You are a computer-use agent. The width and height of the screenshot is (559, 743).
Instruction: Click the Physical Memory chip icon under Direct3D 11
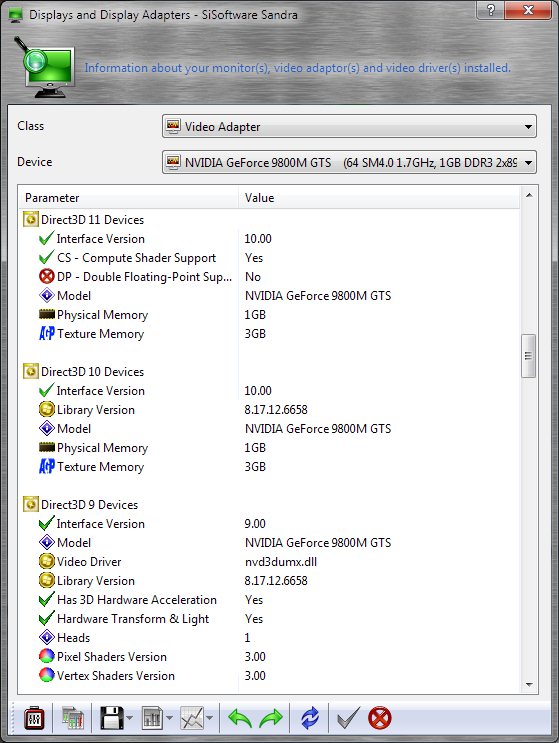point(46,314)
